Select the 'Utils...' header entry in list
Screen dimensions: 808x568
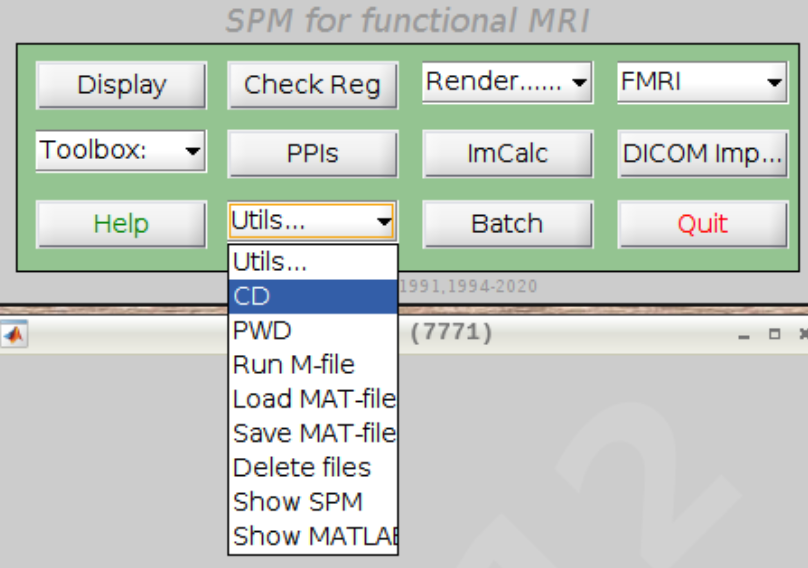click(313, 262)
